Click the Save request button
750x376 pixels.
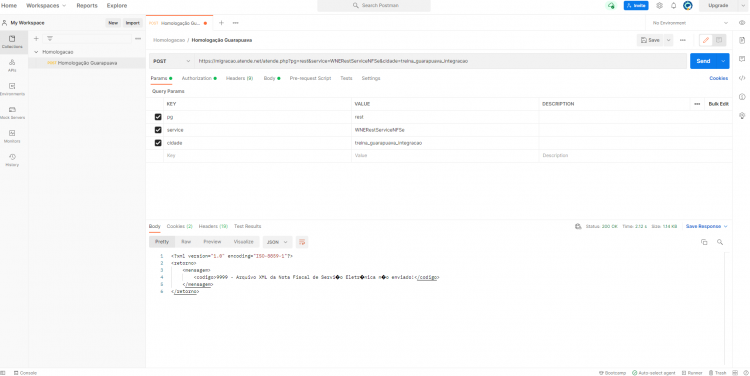651,40
